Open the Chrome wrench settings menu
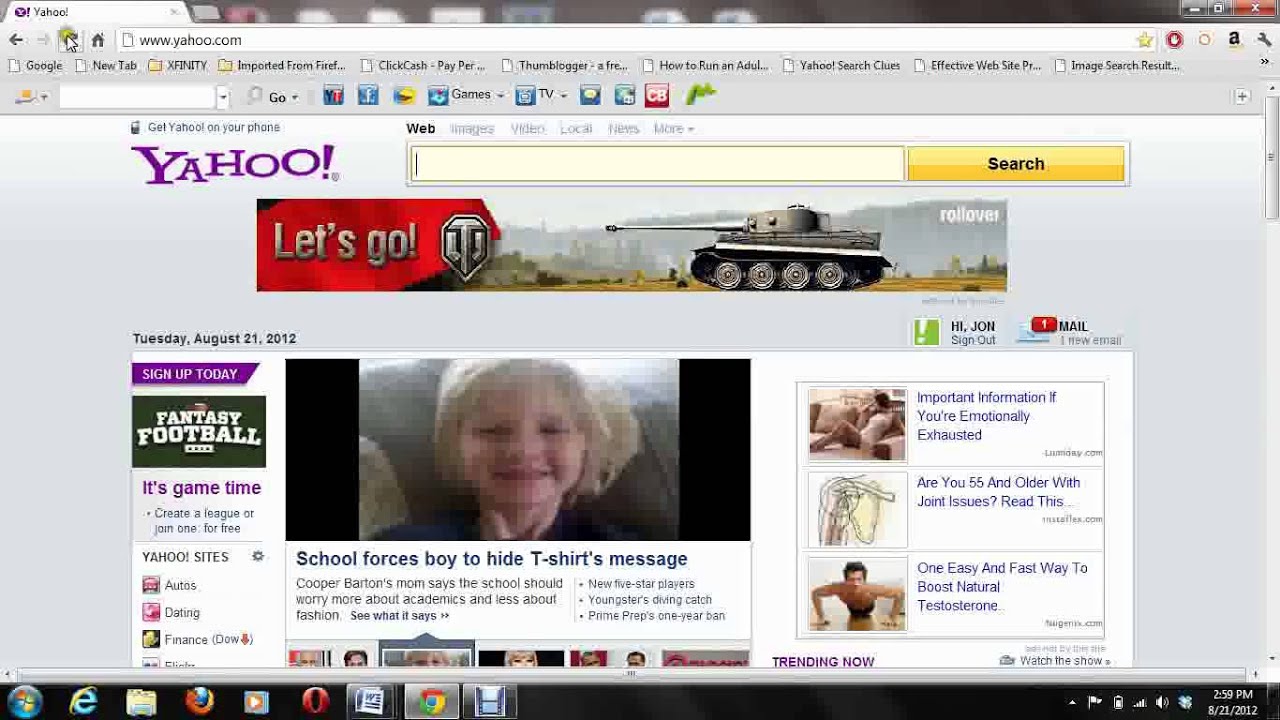 click(x=1264, y=40)
